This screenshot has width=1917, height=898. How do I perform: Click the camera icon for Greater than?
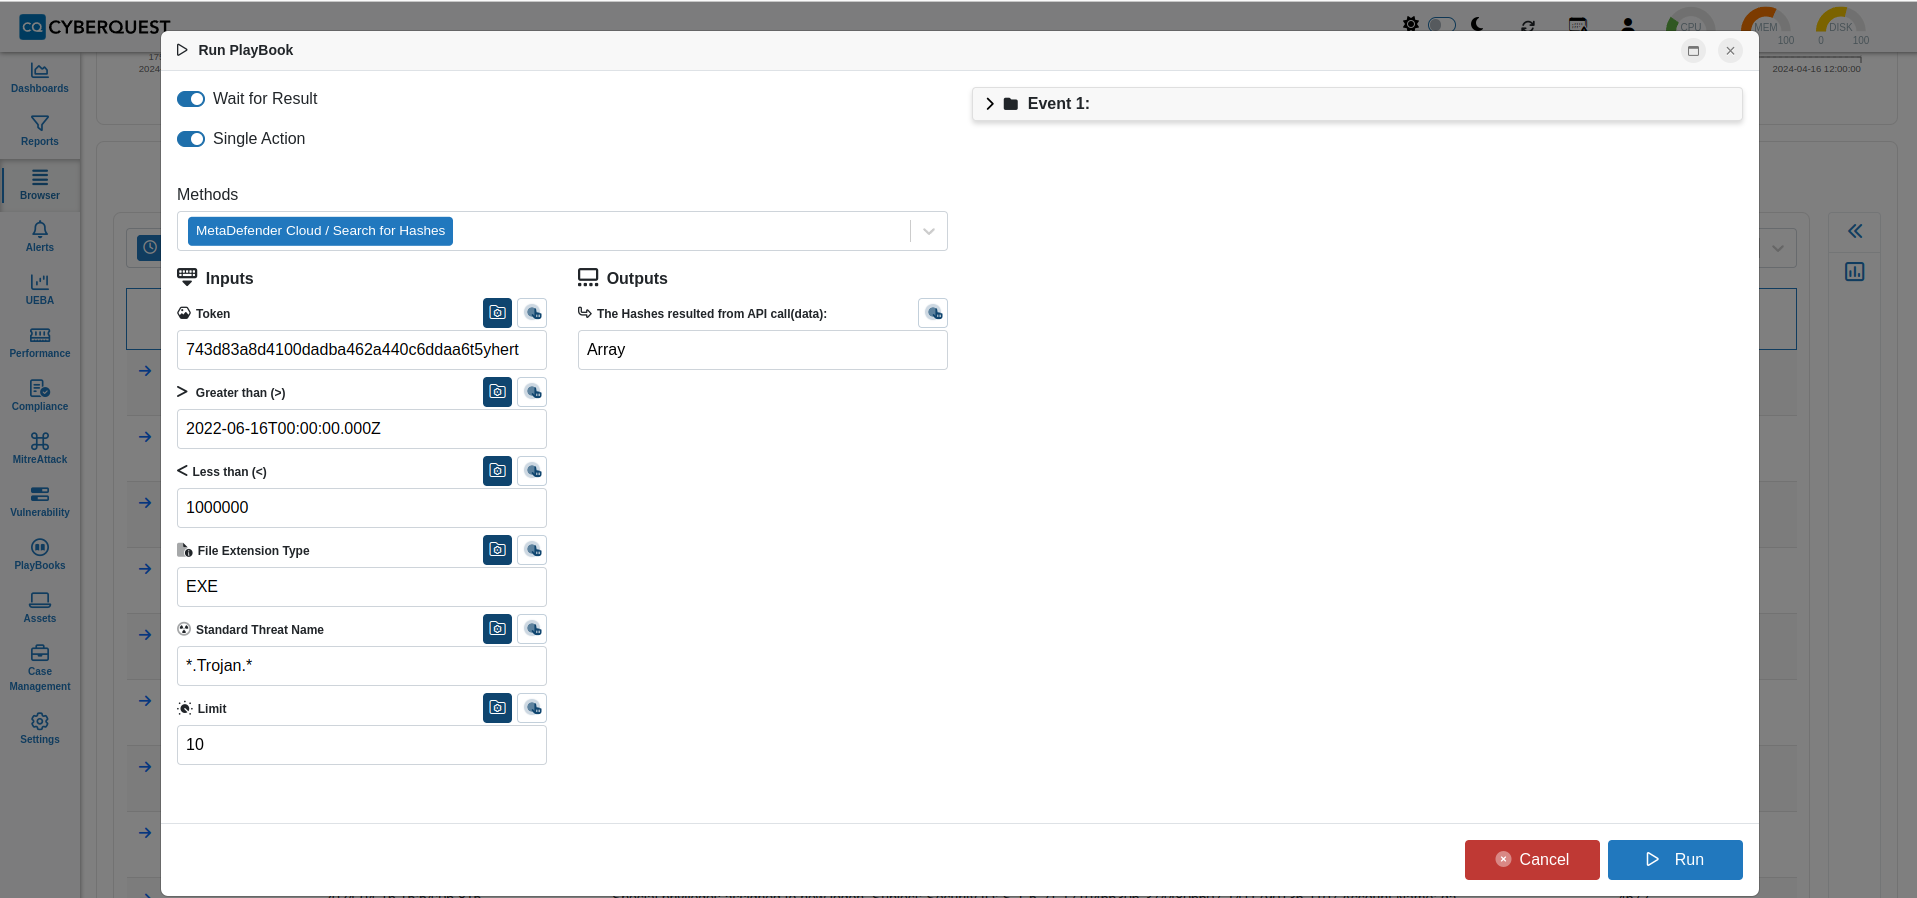[497, 392]
